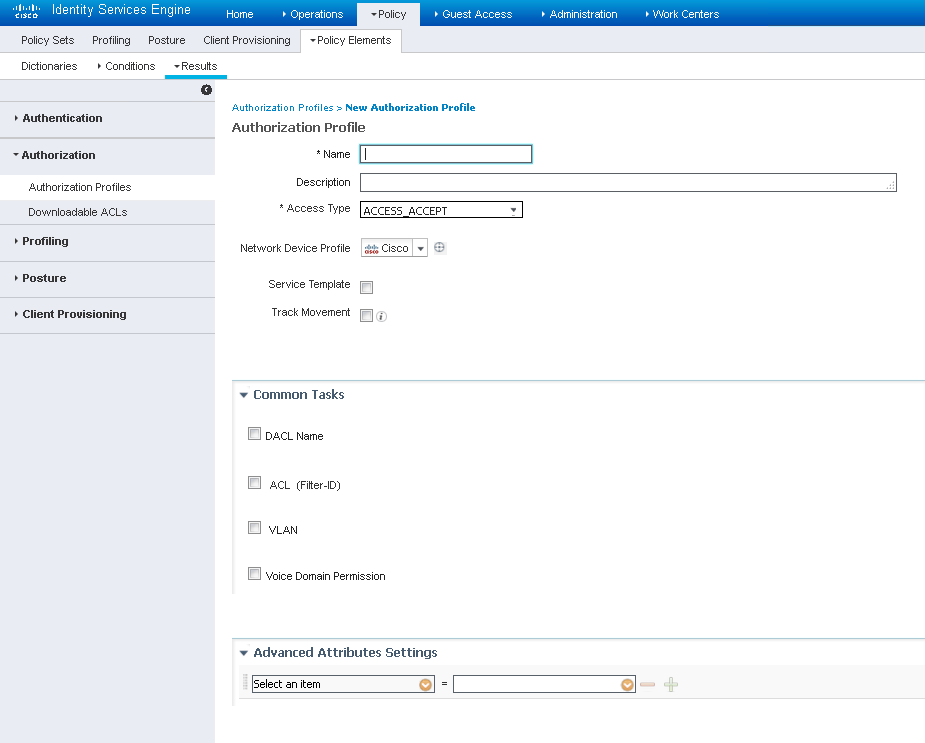This screenshot has height=743, width=925.
Task: Open Network Device Profile details globe icon
Action: 439,247
